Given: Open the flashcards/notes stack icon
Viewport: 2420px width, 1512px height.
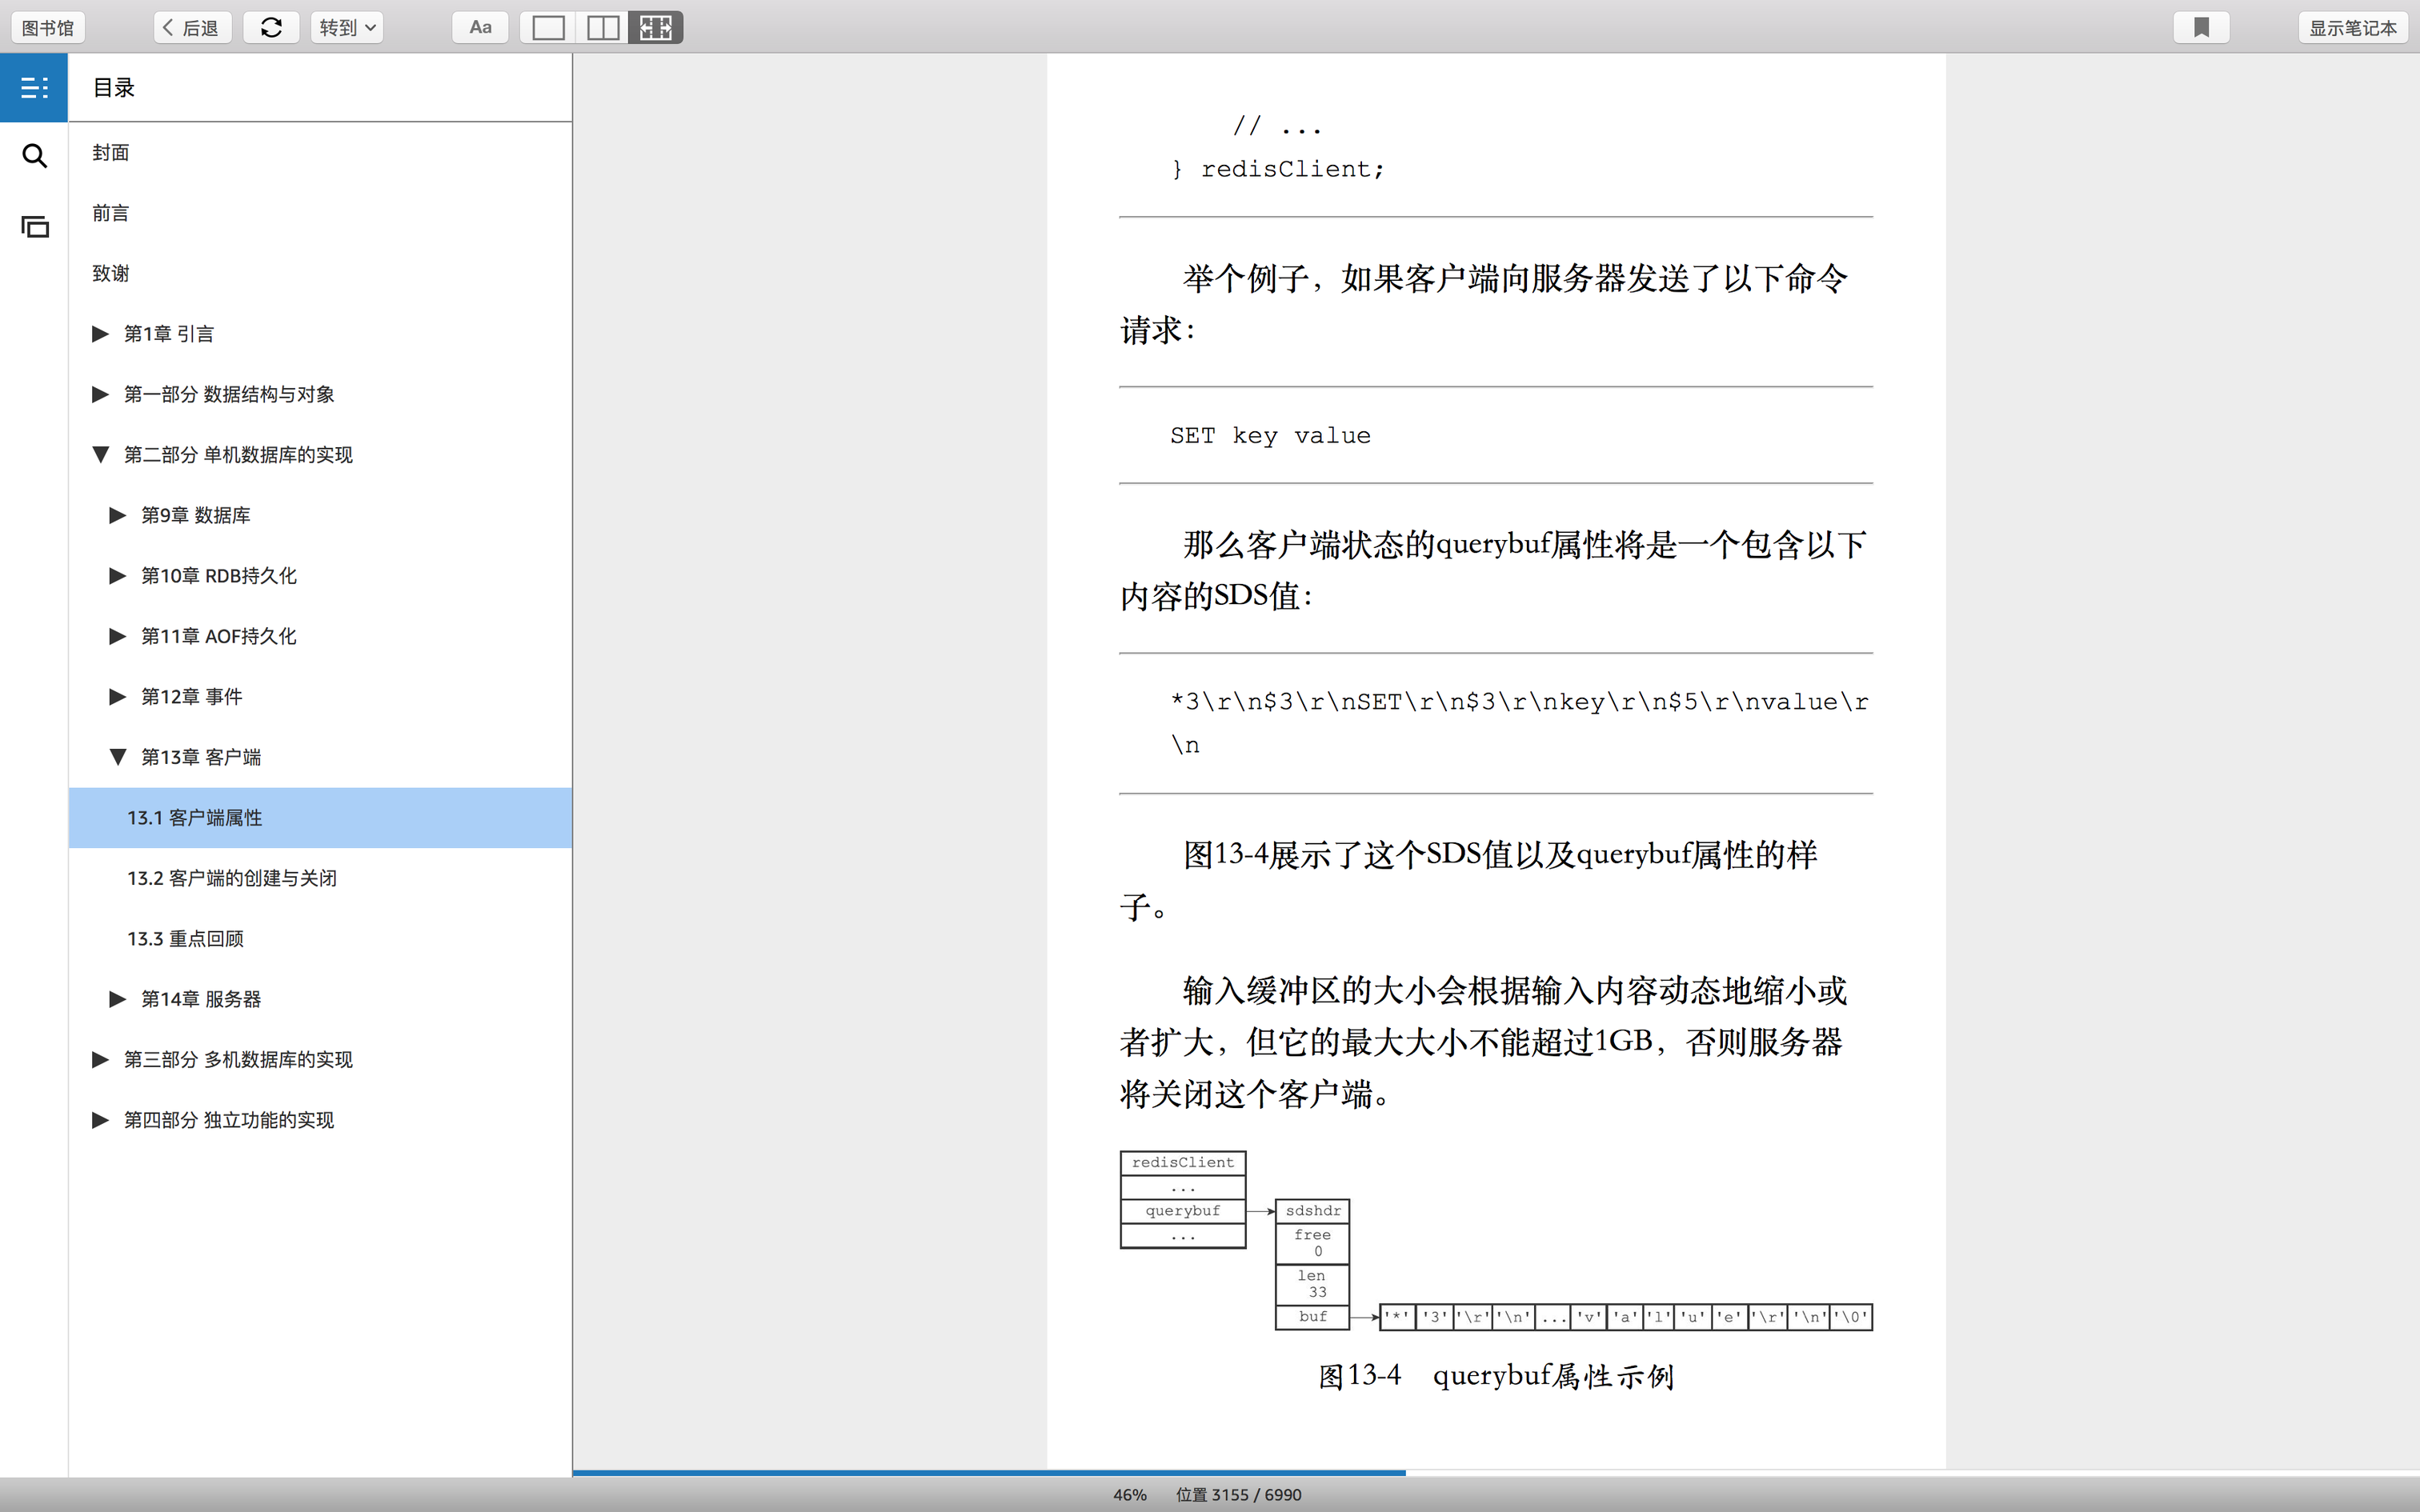Looking at the screenshot, I should click(34, 227).
